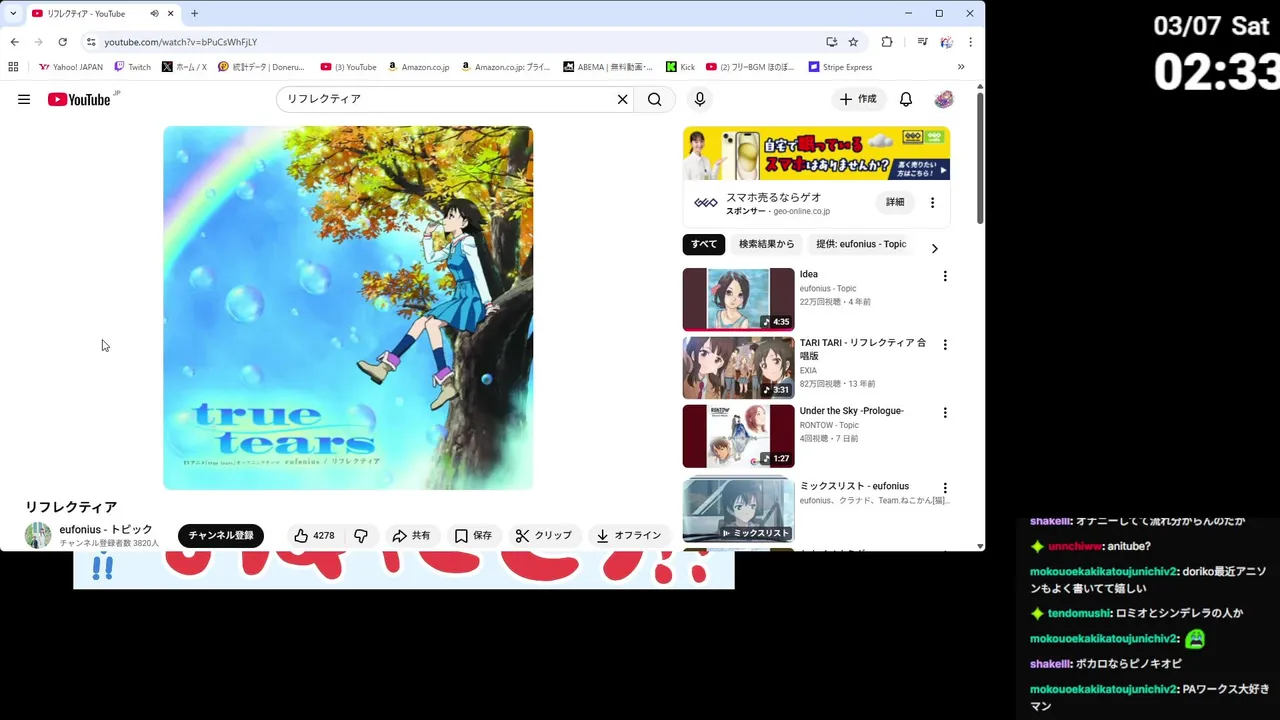Open Under the Sky -Prologue- thumbnail

[x=739, y=436]
